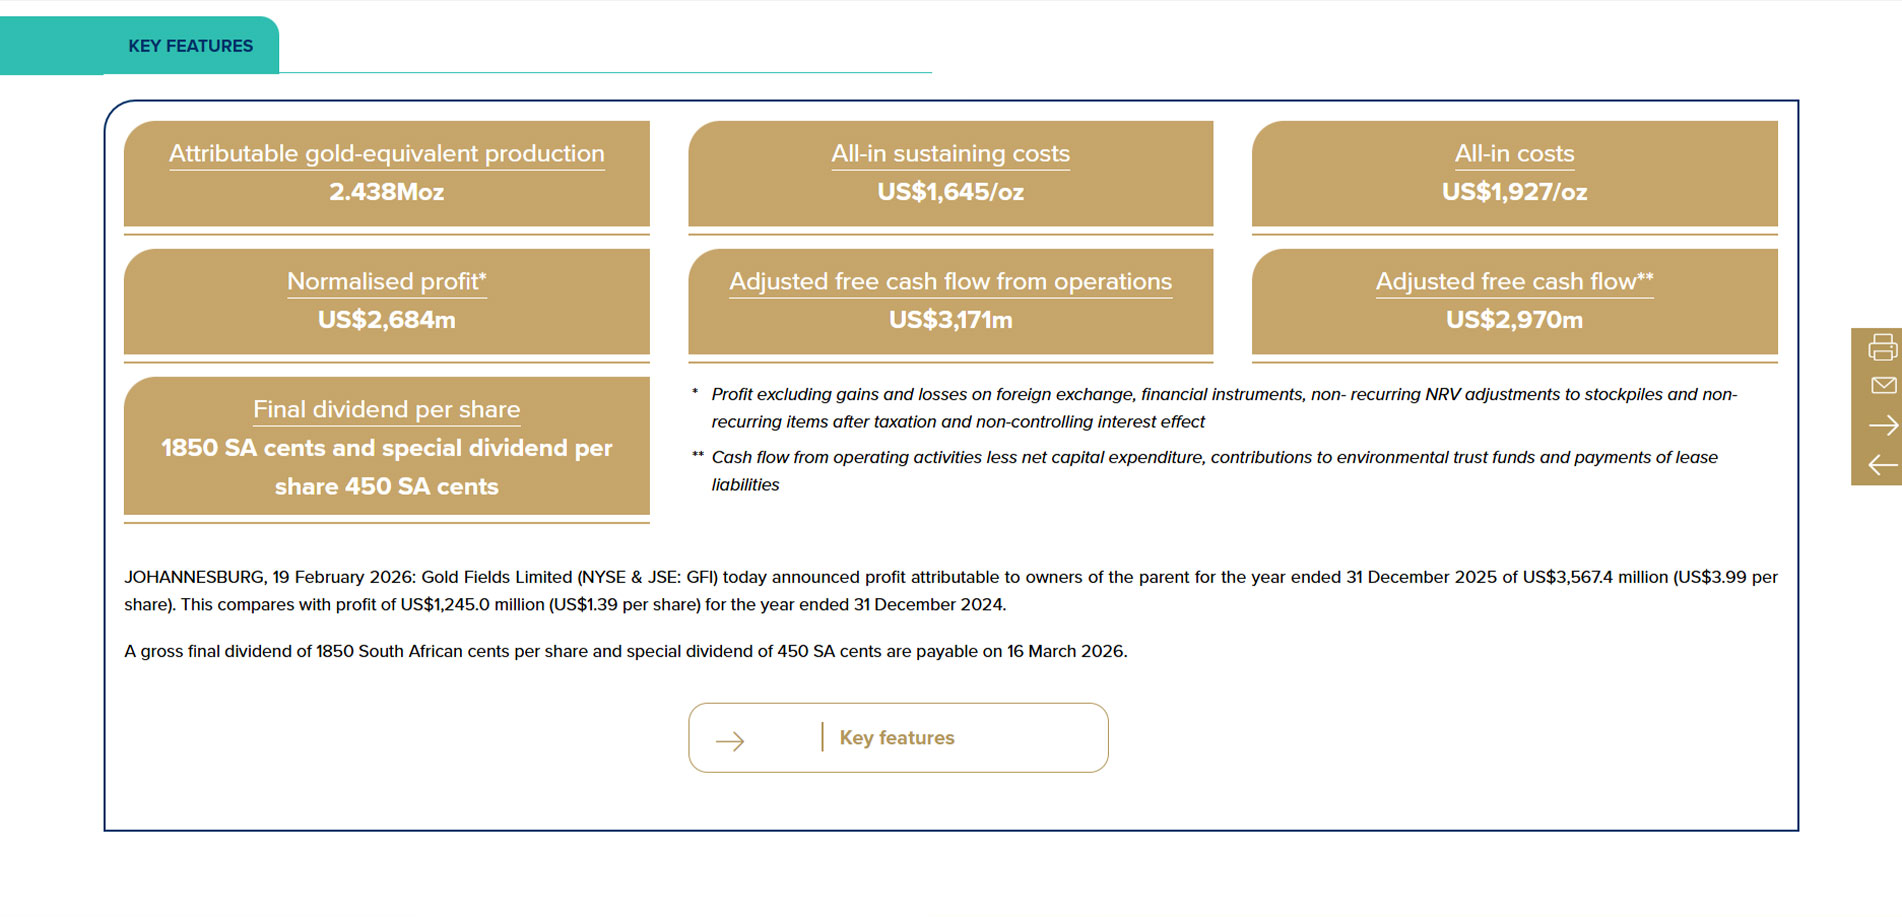The width and height of the screenshot is (1902, 917).
Task: Go to the next page with the right arrow icon
Action: tap(1883, 425)
